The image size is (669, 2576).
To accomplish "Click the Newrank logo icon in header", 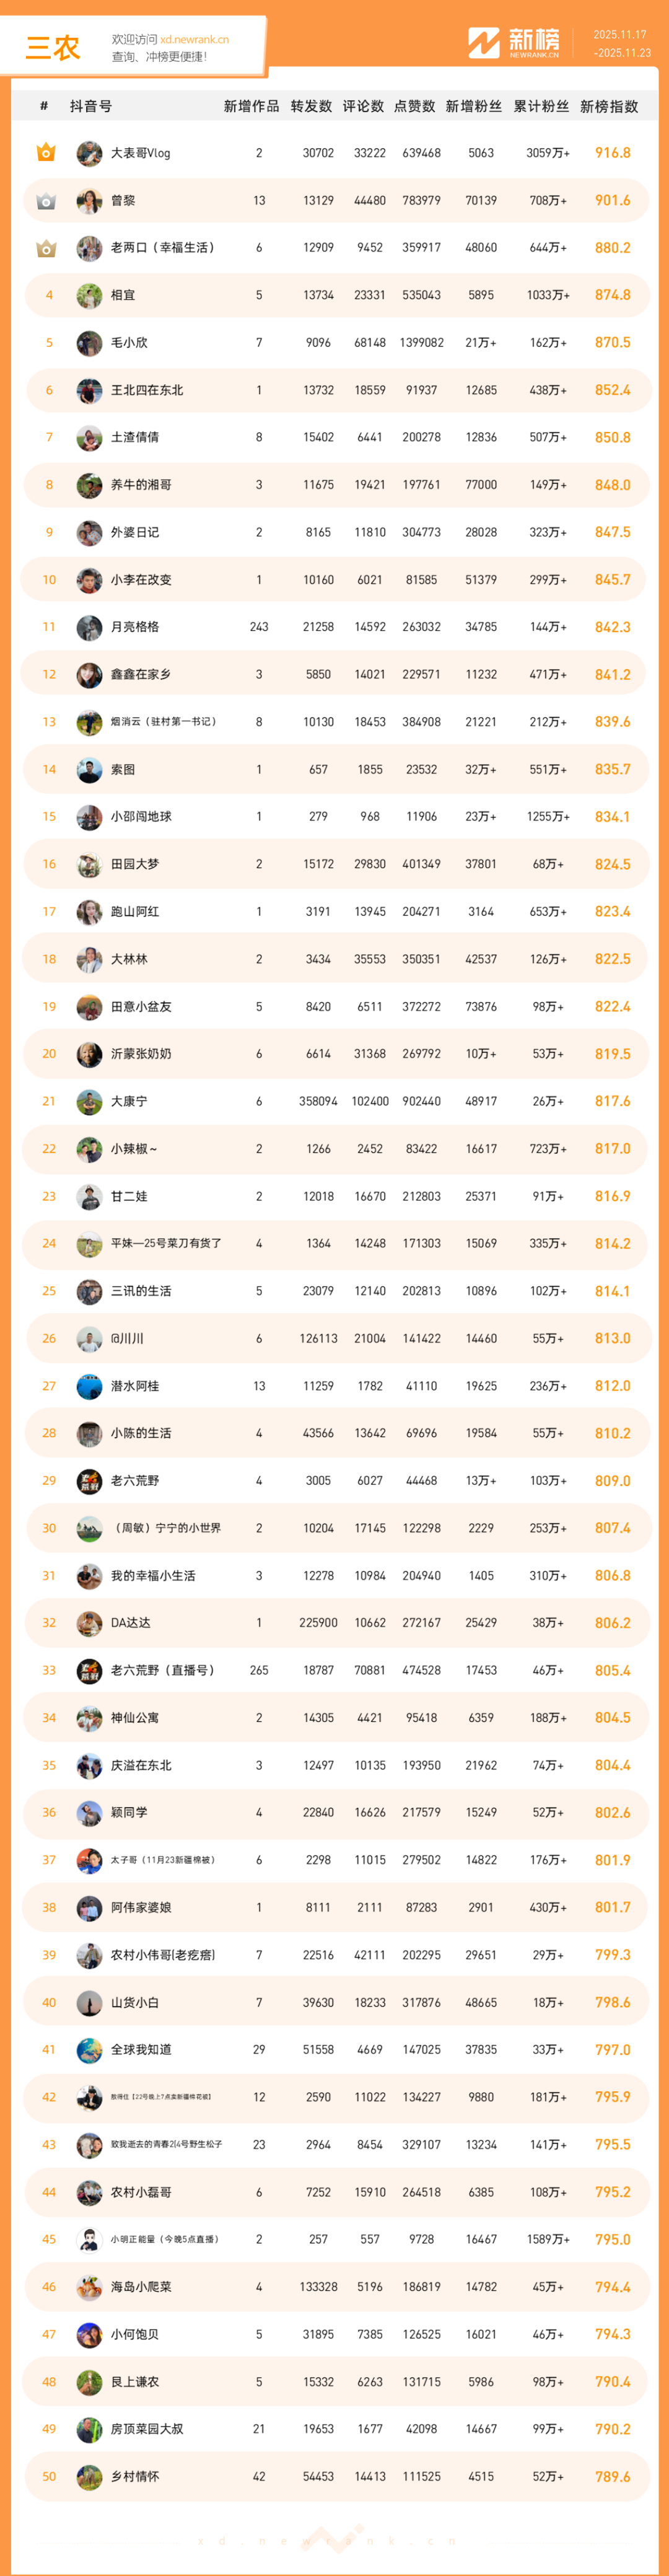I will (484, 43).
